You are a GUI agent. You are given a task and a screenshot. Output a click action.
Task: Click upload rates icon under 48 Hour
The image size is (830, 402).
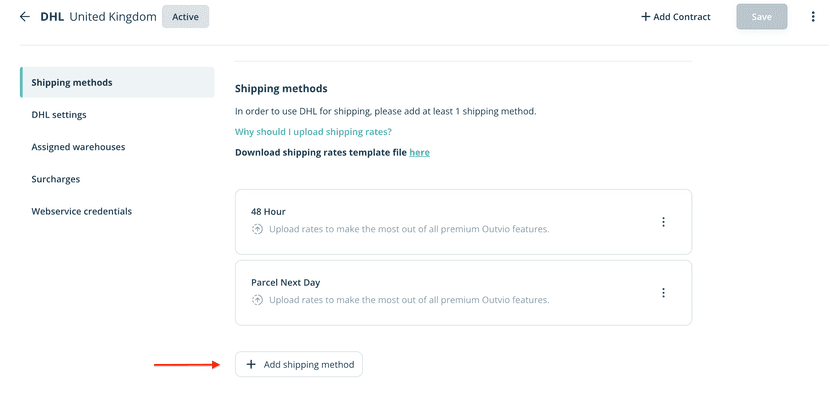257,229
